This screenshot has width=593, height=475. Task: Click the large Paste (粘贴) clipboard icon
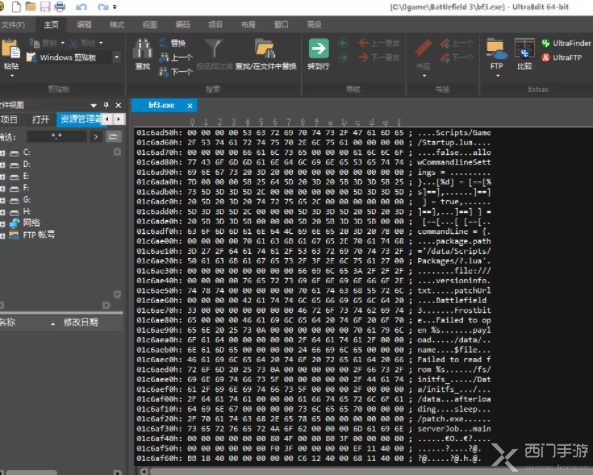[x=11, y=49]
